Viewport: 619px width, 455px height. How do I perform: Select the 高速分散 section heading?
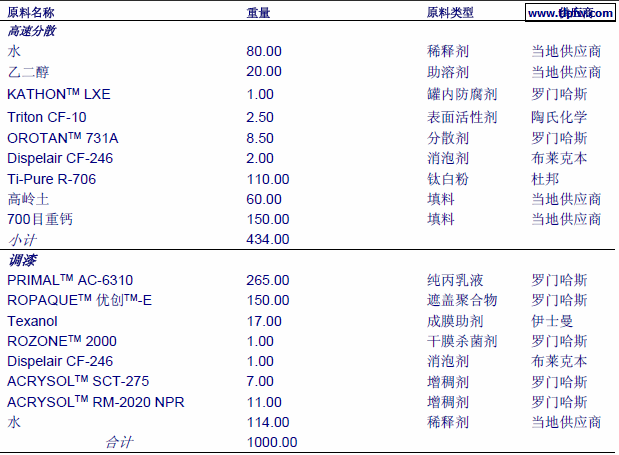point(32,31)
